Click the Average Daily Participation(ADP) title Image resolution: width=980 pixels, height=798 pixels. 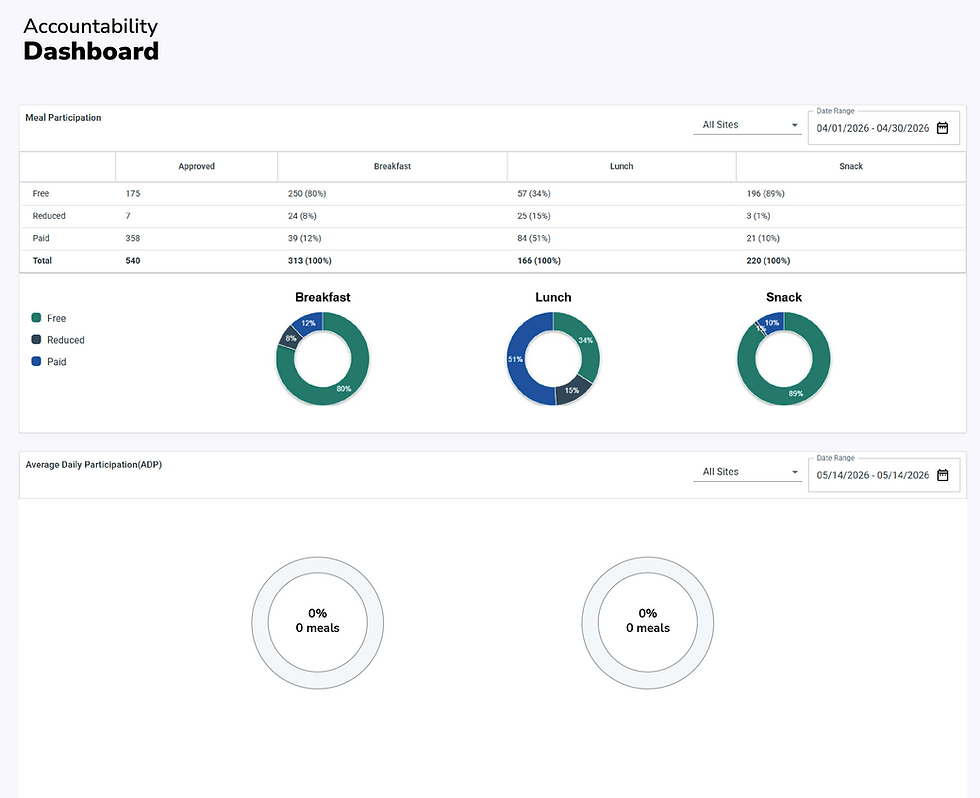(x=94, y=464)
